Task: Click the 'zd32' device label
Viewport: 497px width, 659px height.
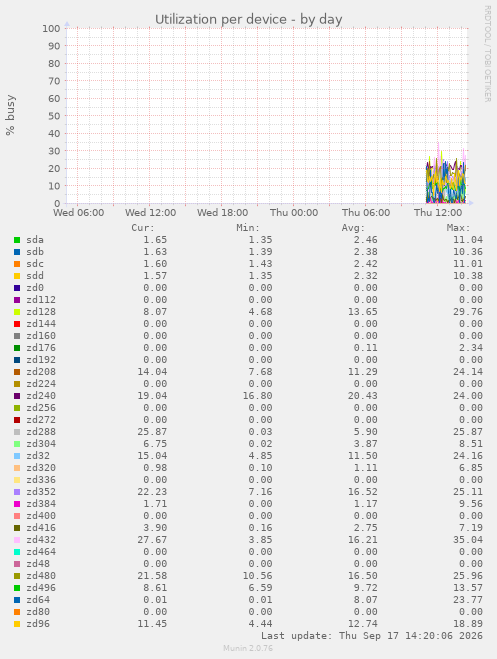Action: pos(38,456)
